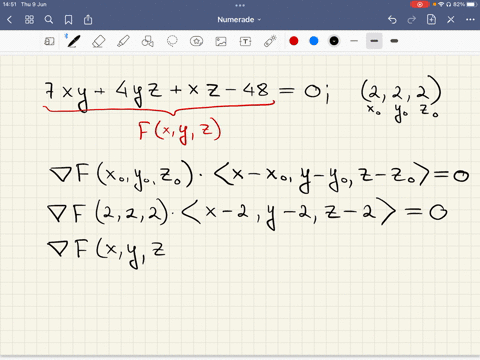The width and height of the screenshot is (480, 360).
Task: Select the Pen tool
Action: click(x=73, y=41)
